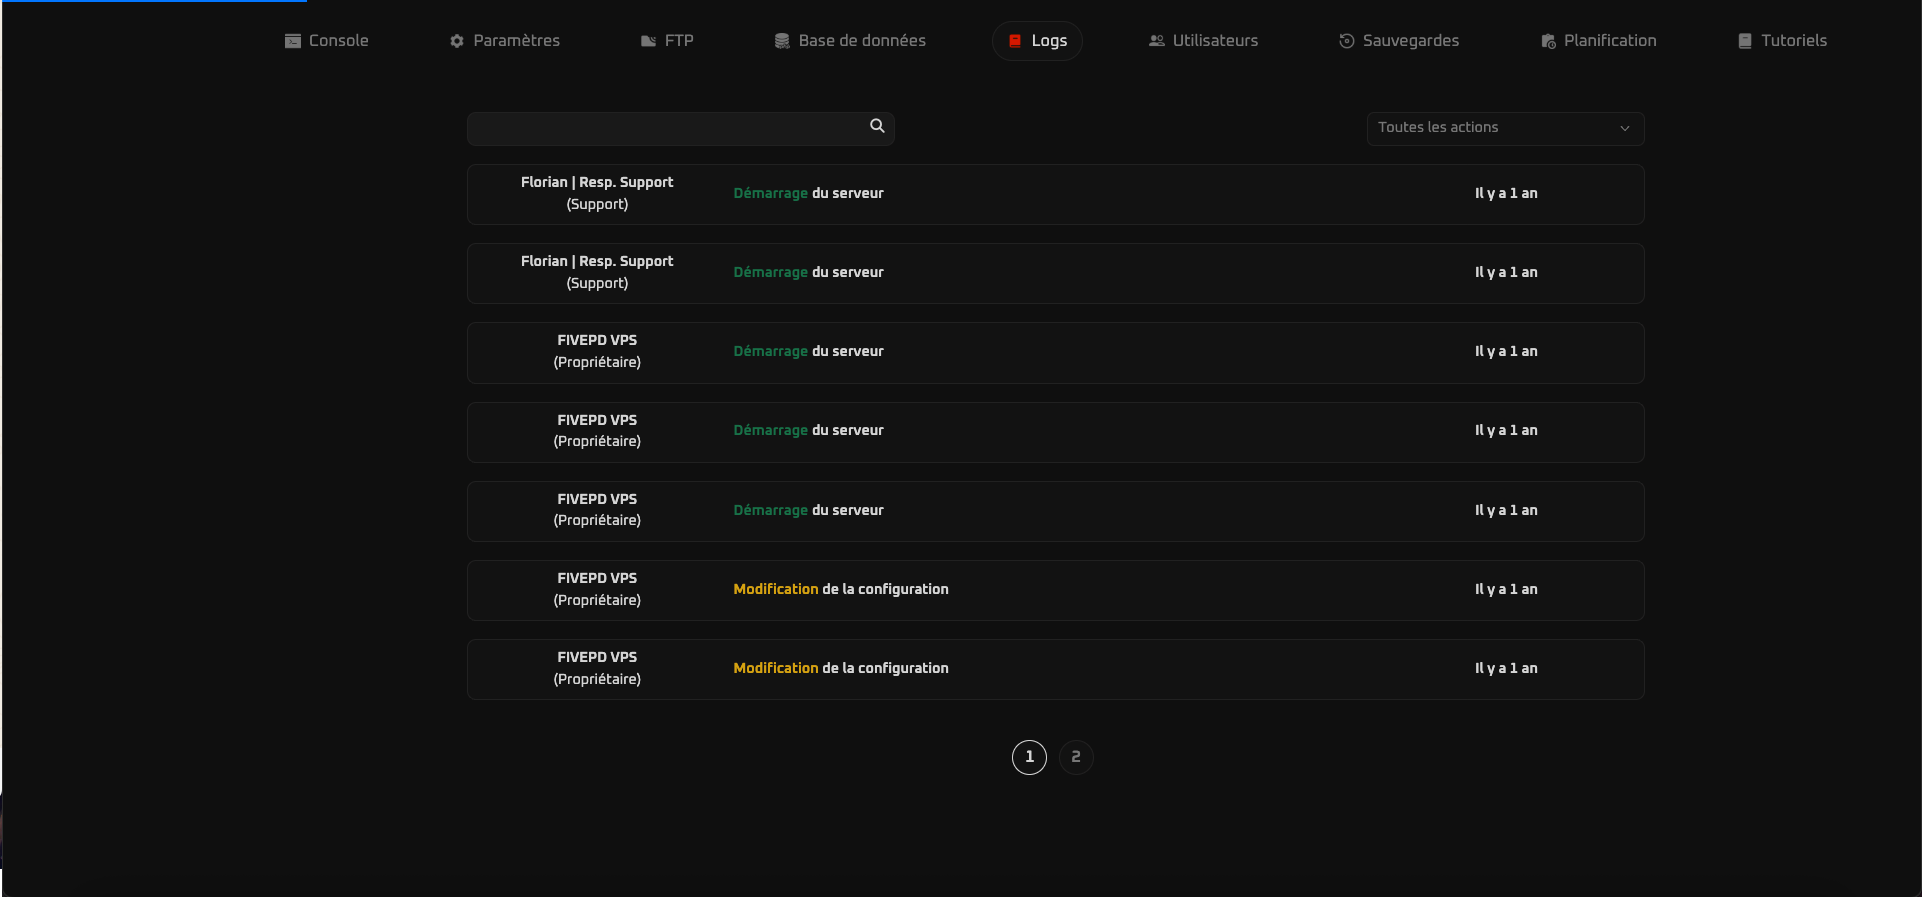
Task: Go to page 2 of logs
Action: (x=1076, y=757)
